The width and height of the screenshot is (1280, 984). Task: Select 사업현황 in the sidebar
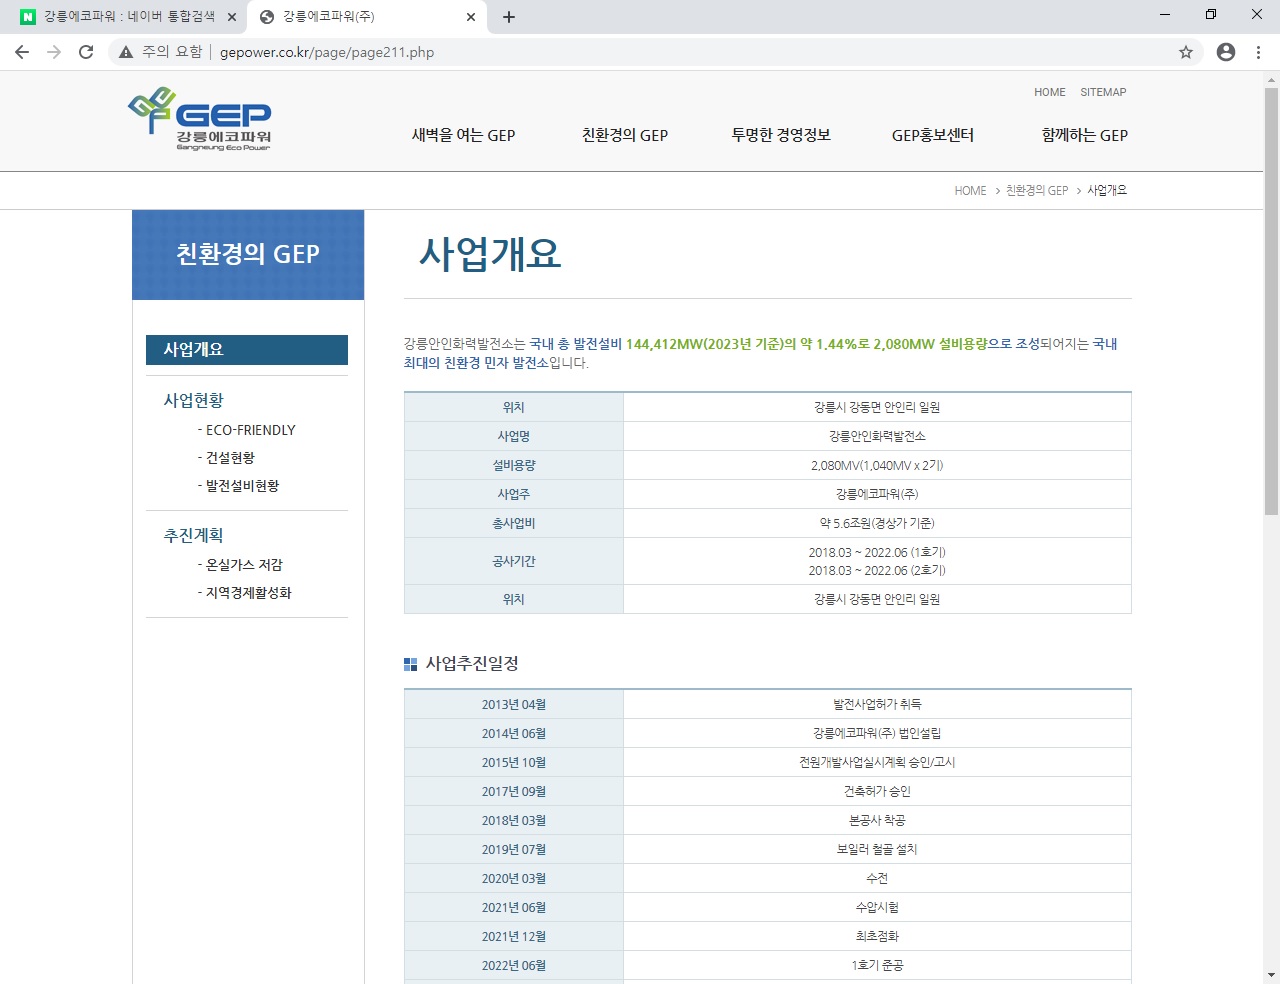(x=194, y=400)
